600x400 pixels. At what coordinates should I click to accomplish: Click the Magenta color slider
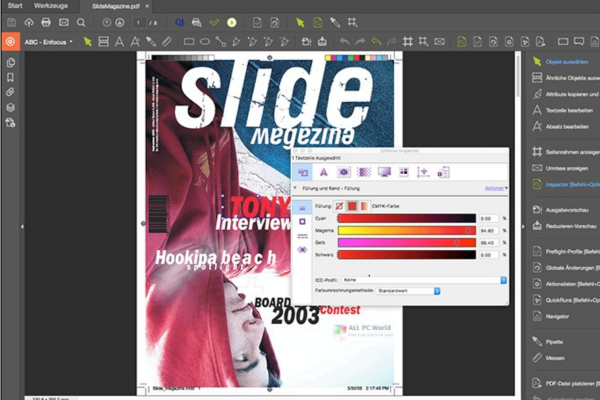pyautogui.click(x=406, y=230)
